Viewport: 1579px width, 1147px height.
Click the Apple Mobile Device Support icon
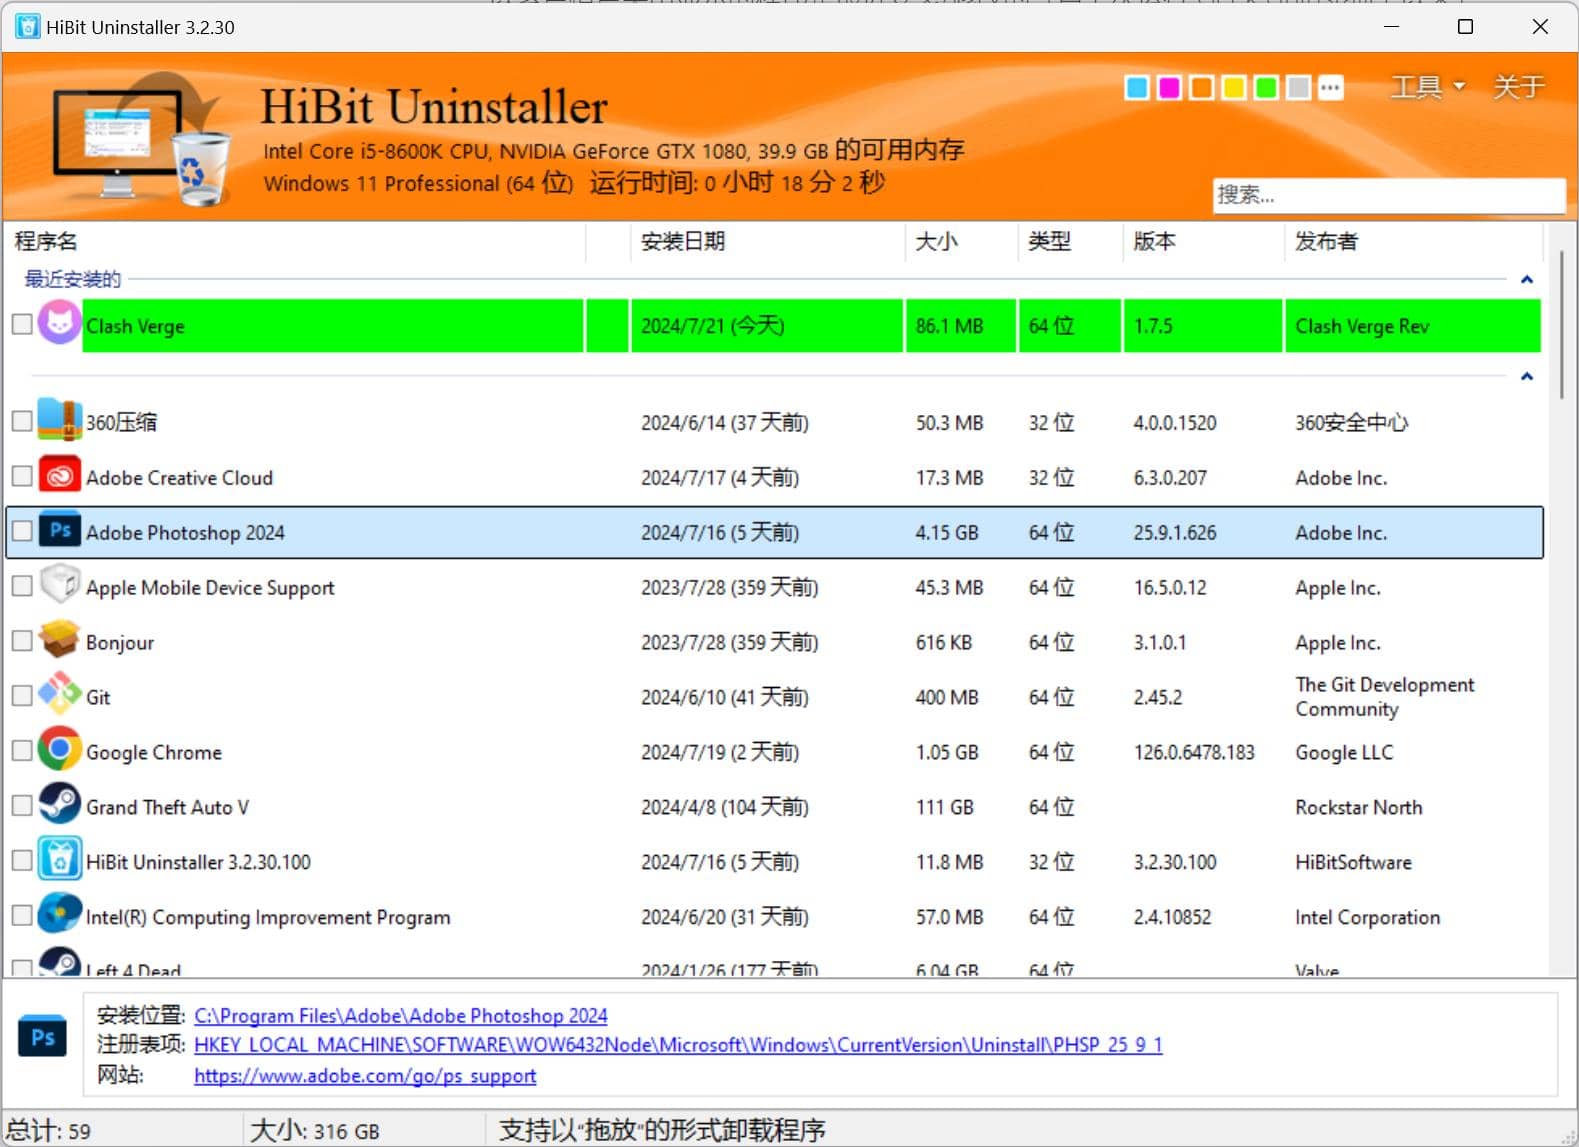[x=59, y=585]
